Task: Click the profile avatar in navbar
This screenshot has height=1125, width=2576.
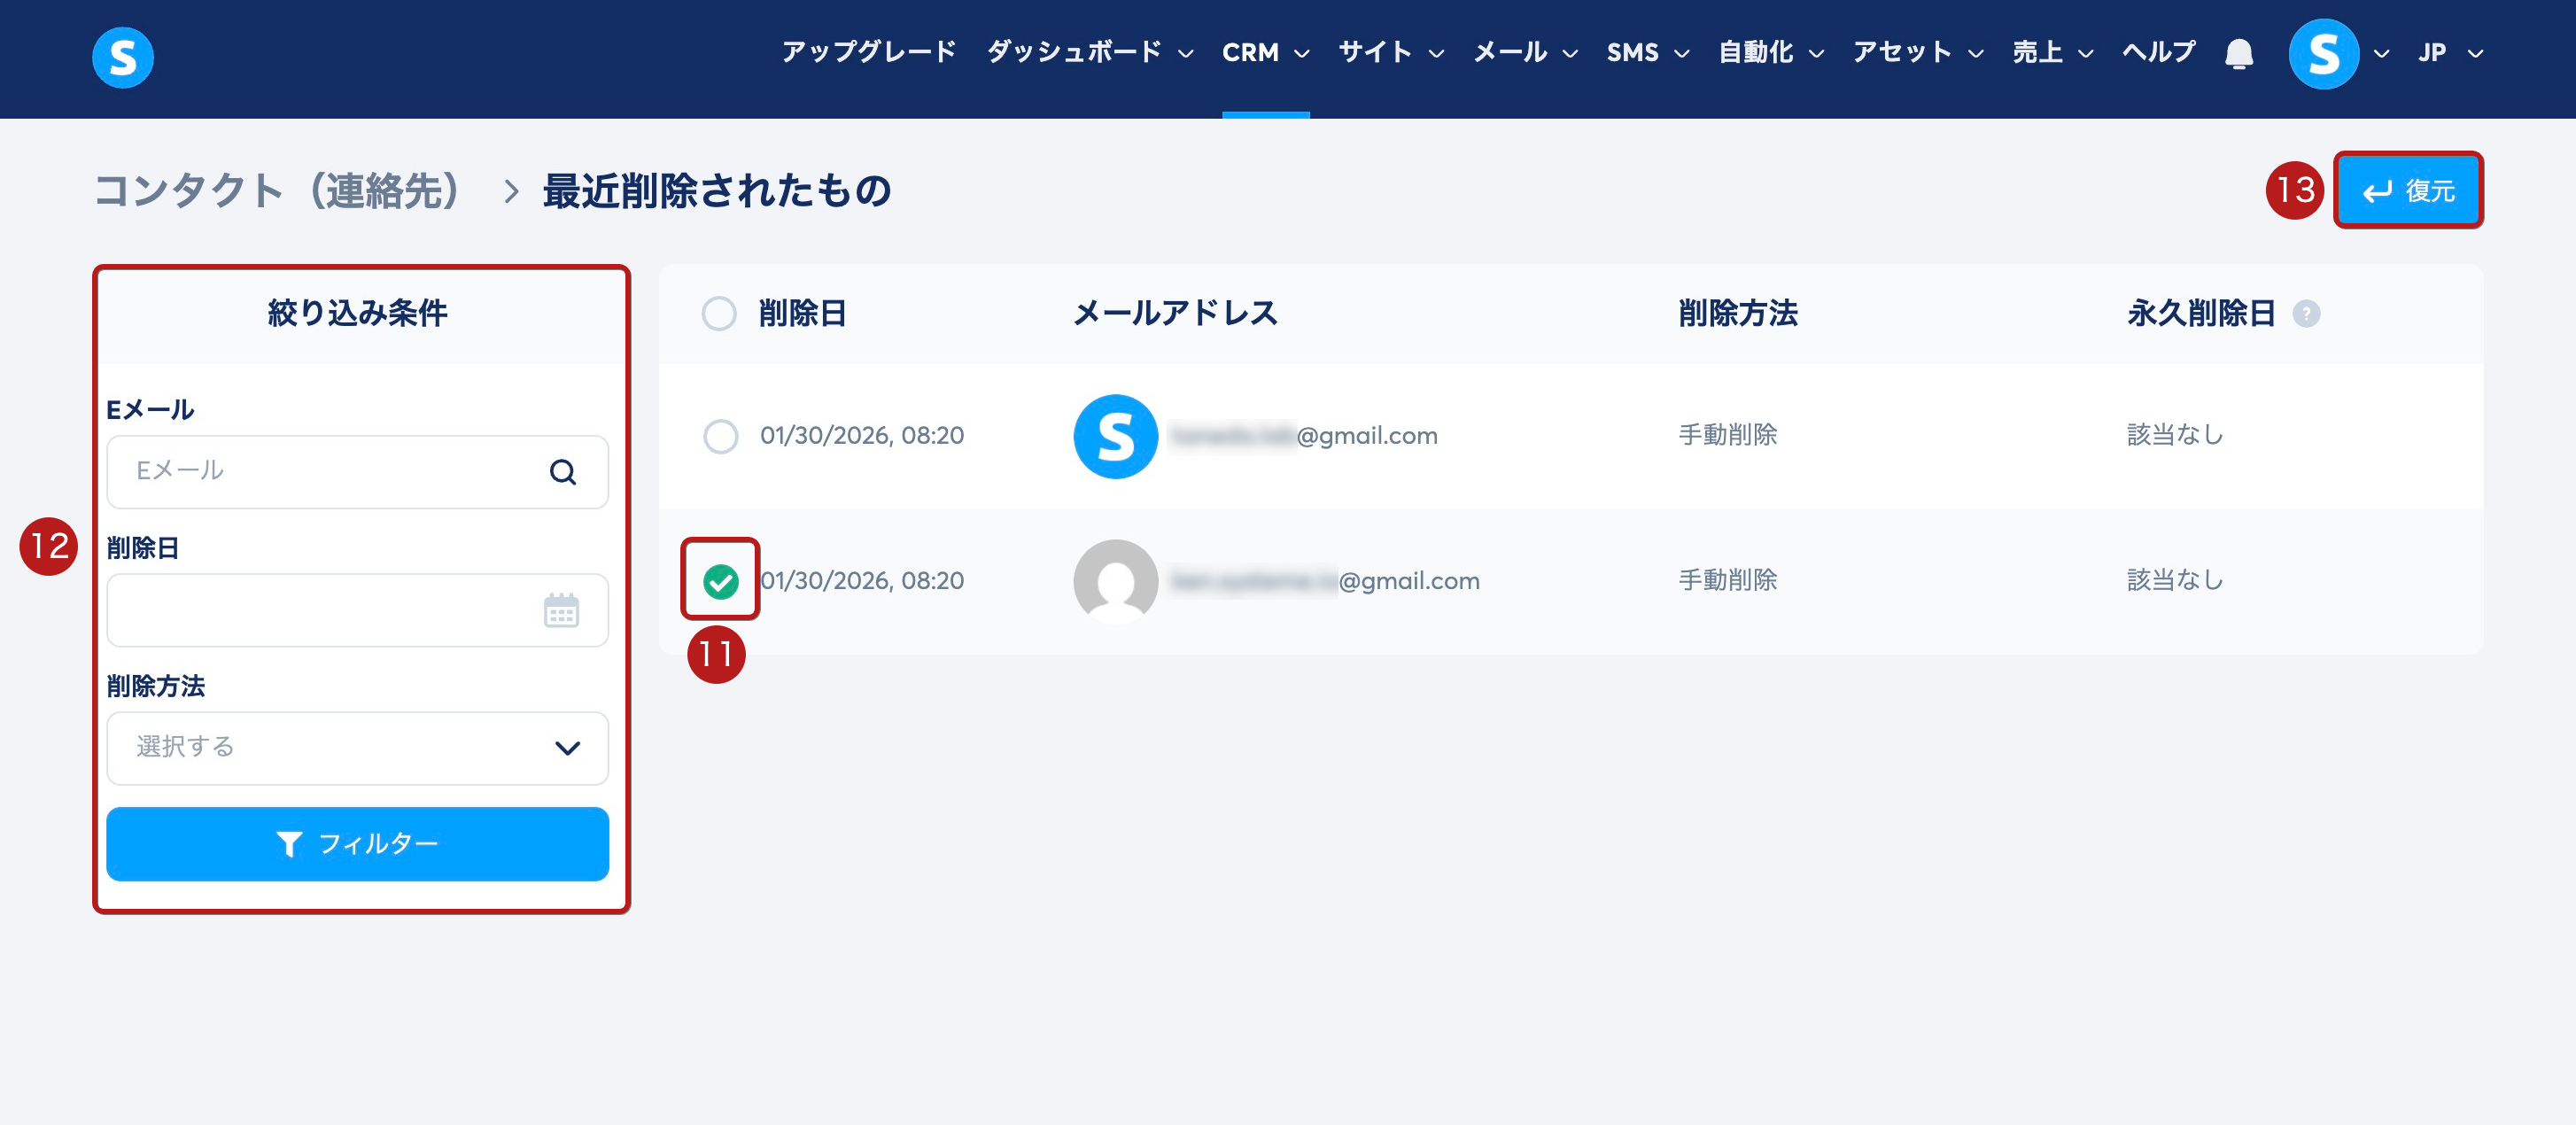Action: pos(2322,53)
